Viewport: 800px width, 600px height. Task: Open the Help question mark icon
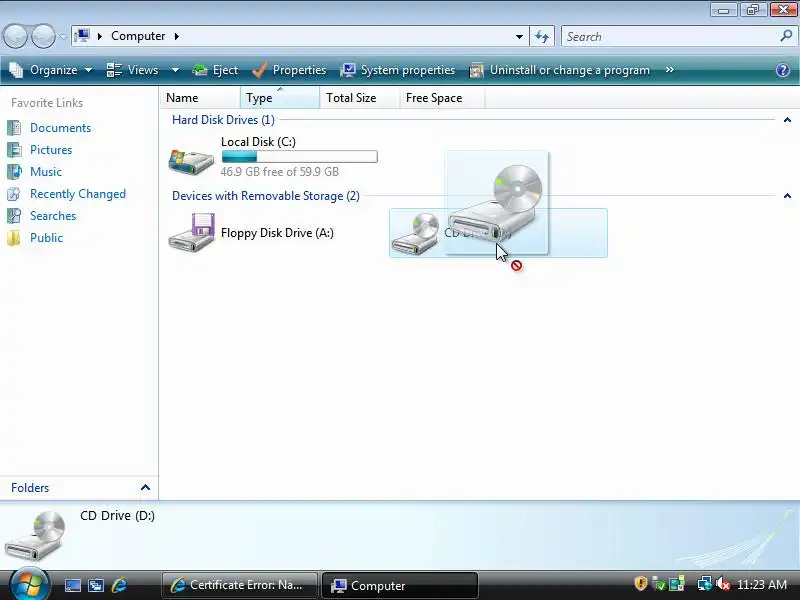click(783, 70)
